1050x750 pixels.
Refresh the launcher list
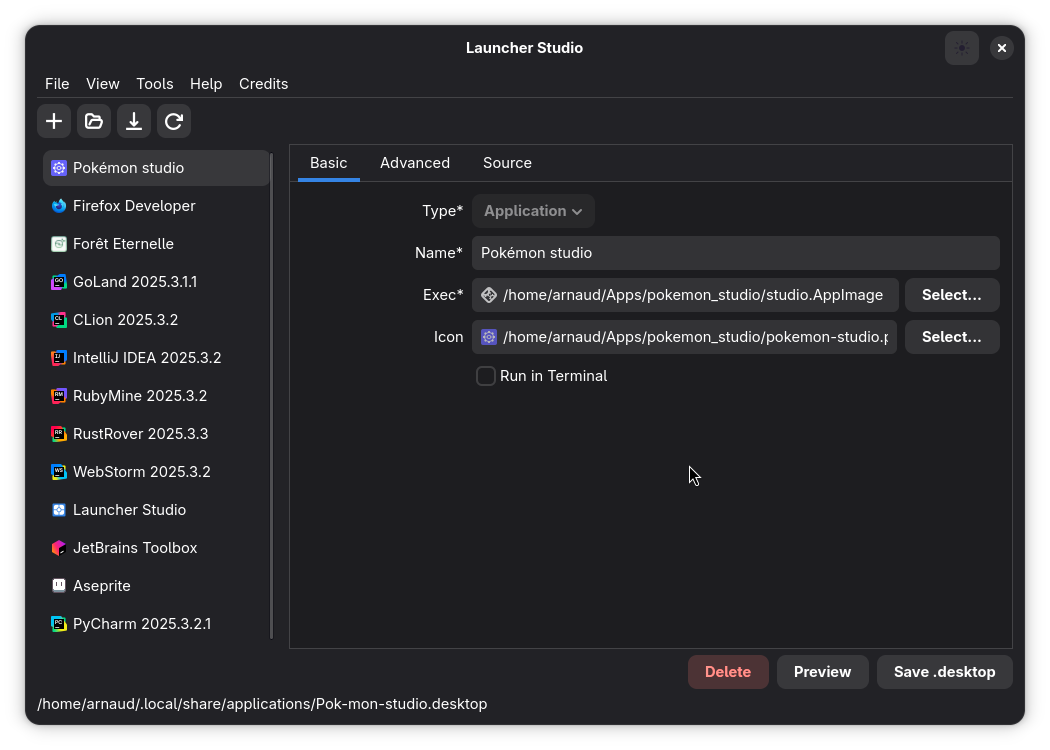tap(173, 120)
